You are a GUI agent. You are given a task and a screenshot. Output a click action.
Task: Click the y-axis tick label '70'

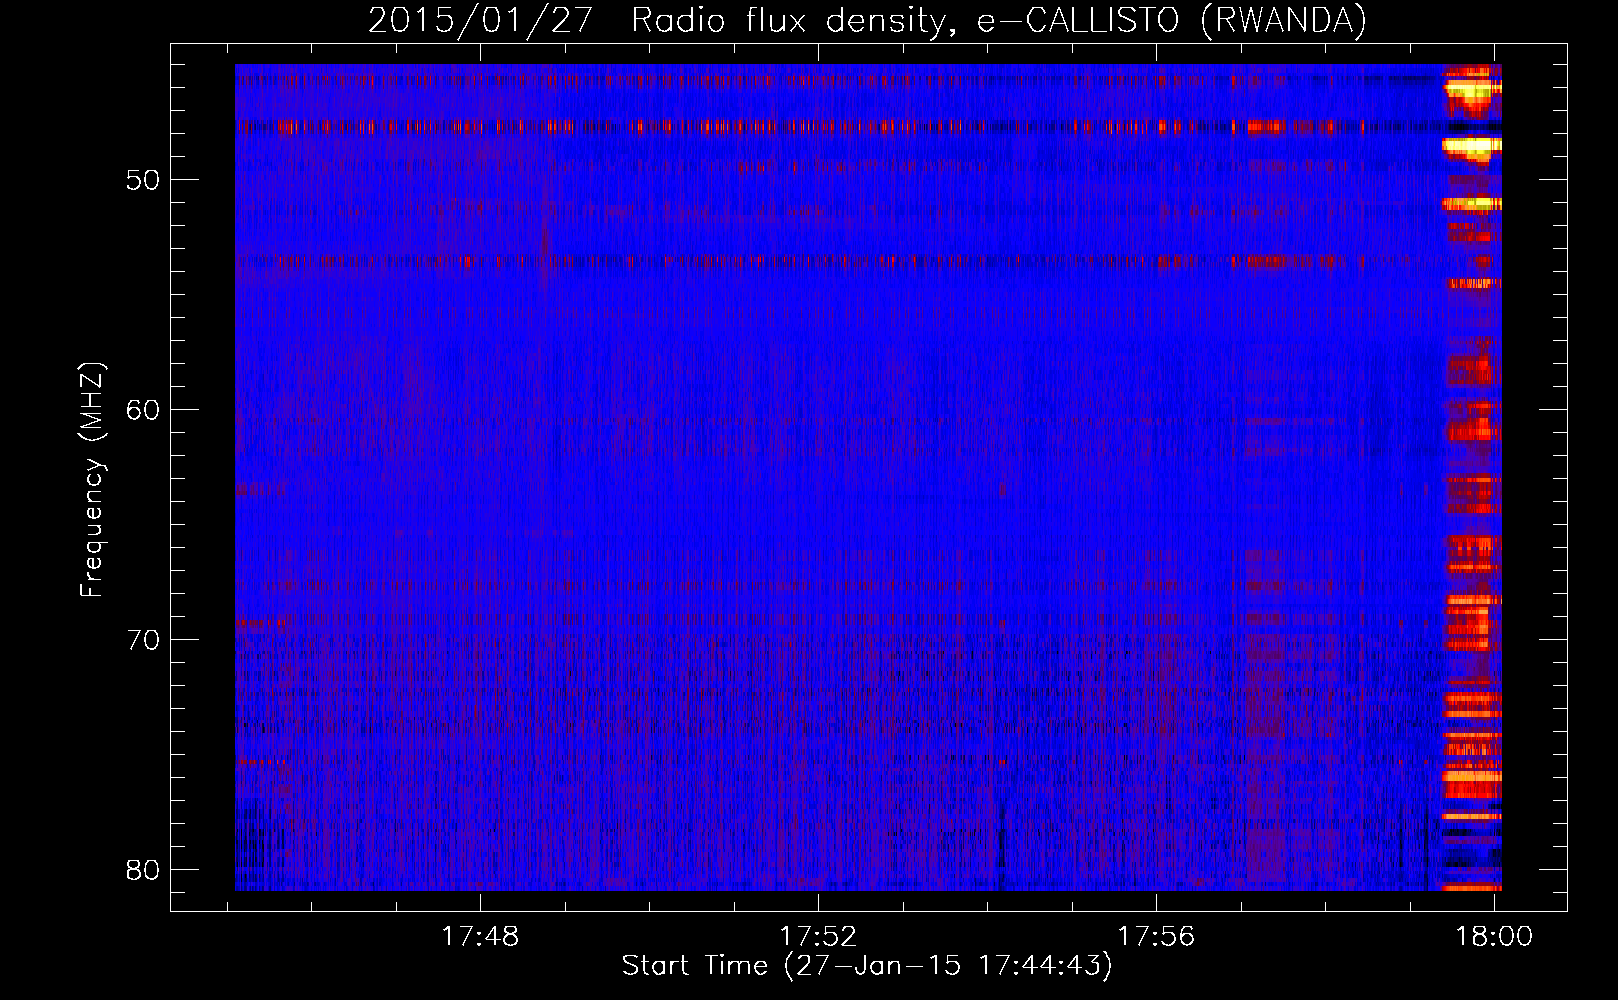143,640
